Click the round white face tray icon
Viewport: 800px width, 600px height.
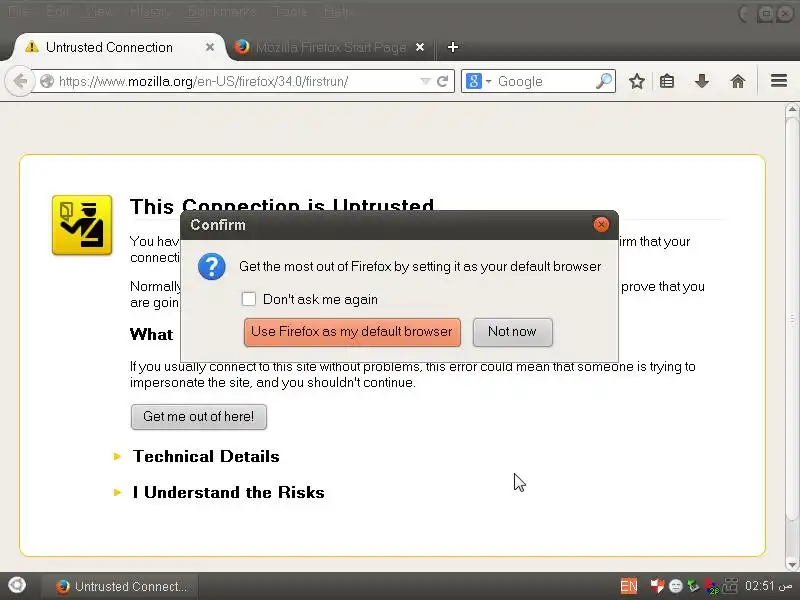coord(676,586)
